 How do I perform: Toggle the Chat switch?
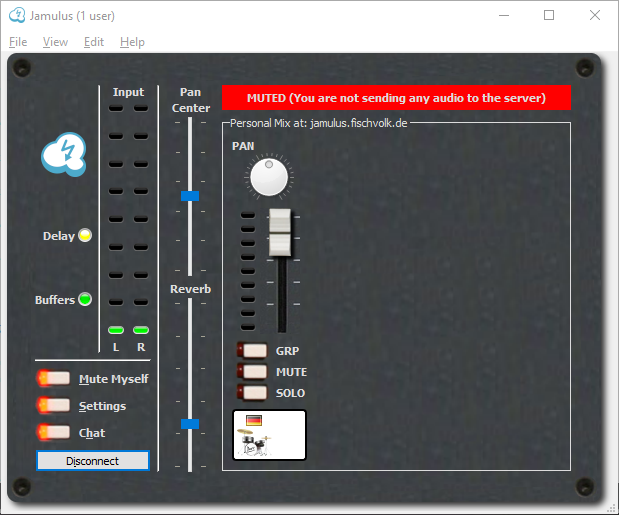54,432
